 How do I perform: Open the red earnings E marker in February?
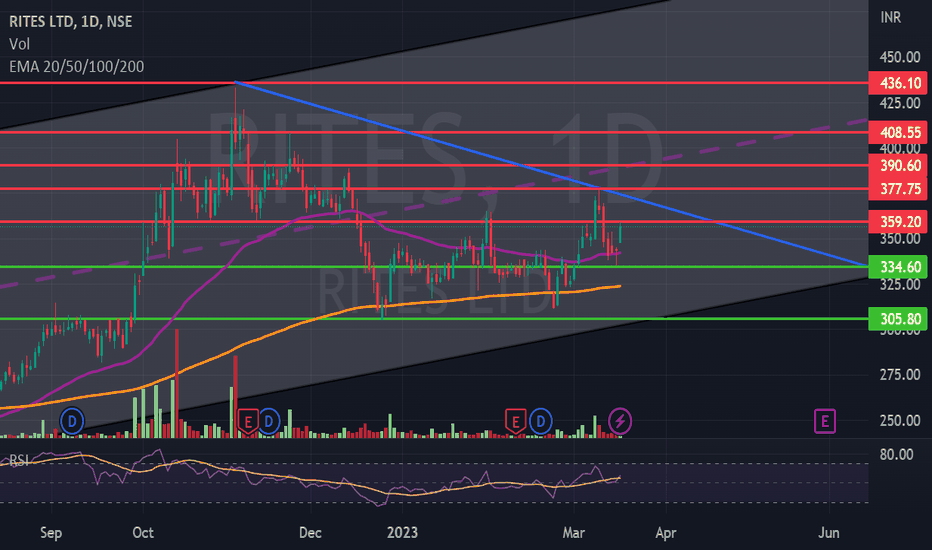point(515,422)
